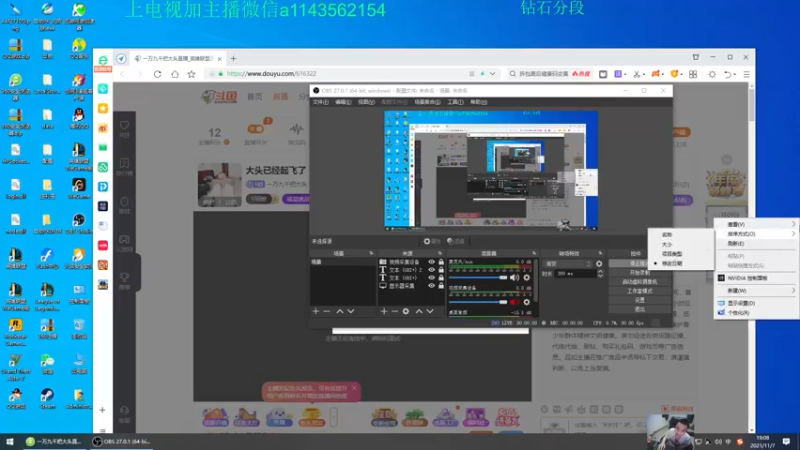Refresh the browser page

tap(158, 74)
